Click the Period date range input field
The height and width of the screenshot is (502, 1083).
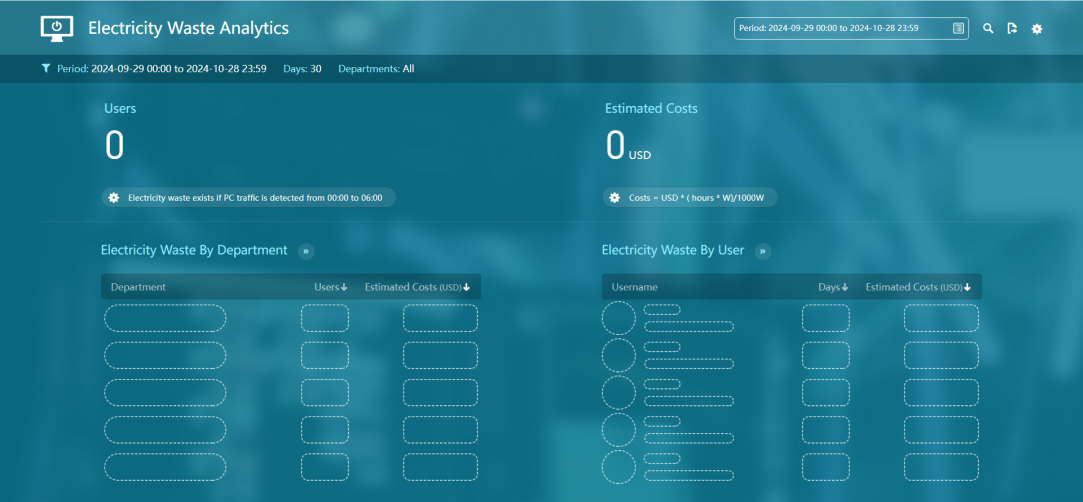tap(842, 29)
